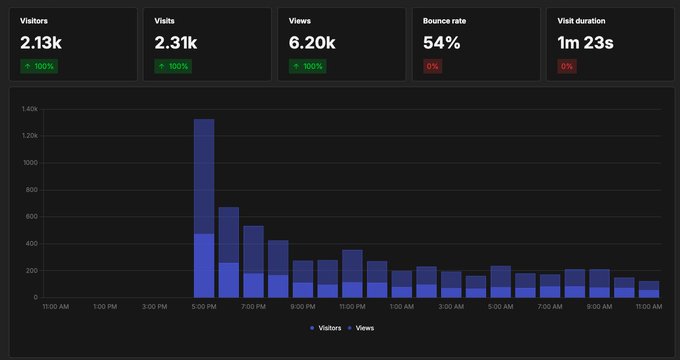
Task: Click the Bounce rate card
Action: pyautogui.click(x=476, y=44)
